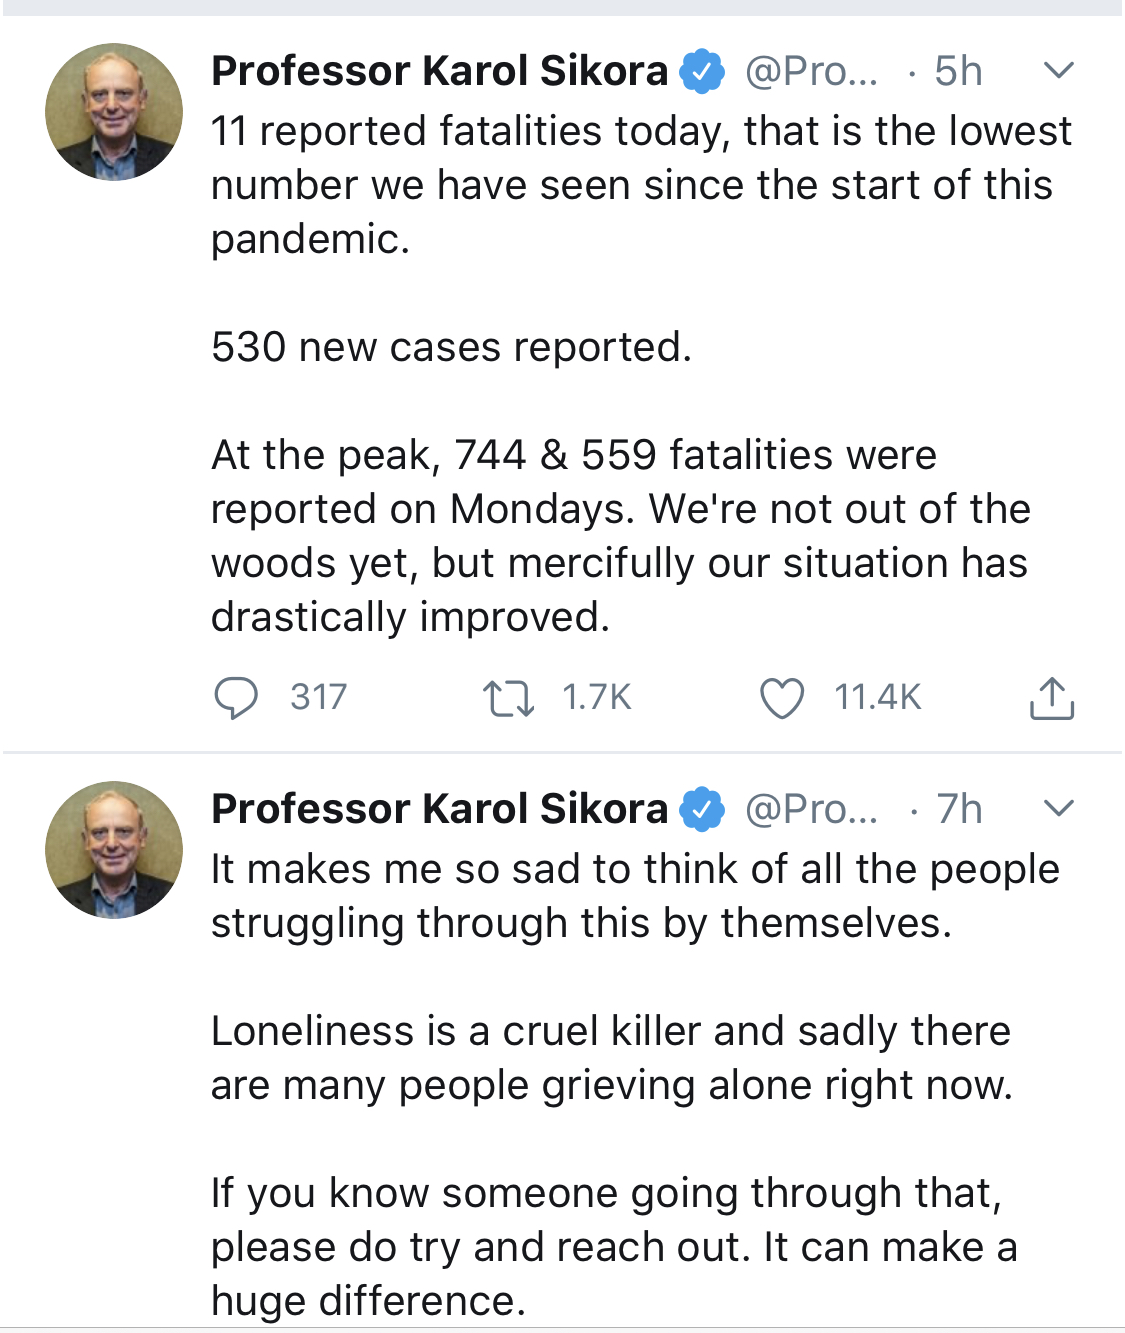Open the 7h timestamp link
The width and height of the screenshot is (1125, 1333).
[959, 809]
